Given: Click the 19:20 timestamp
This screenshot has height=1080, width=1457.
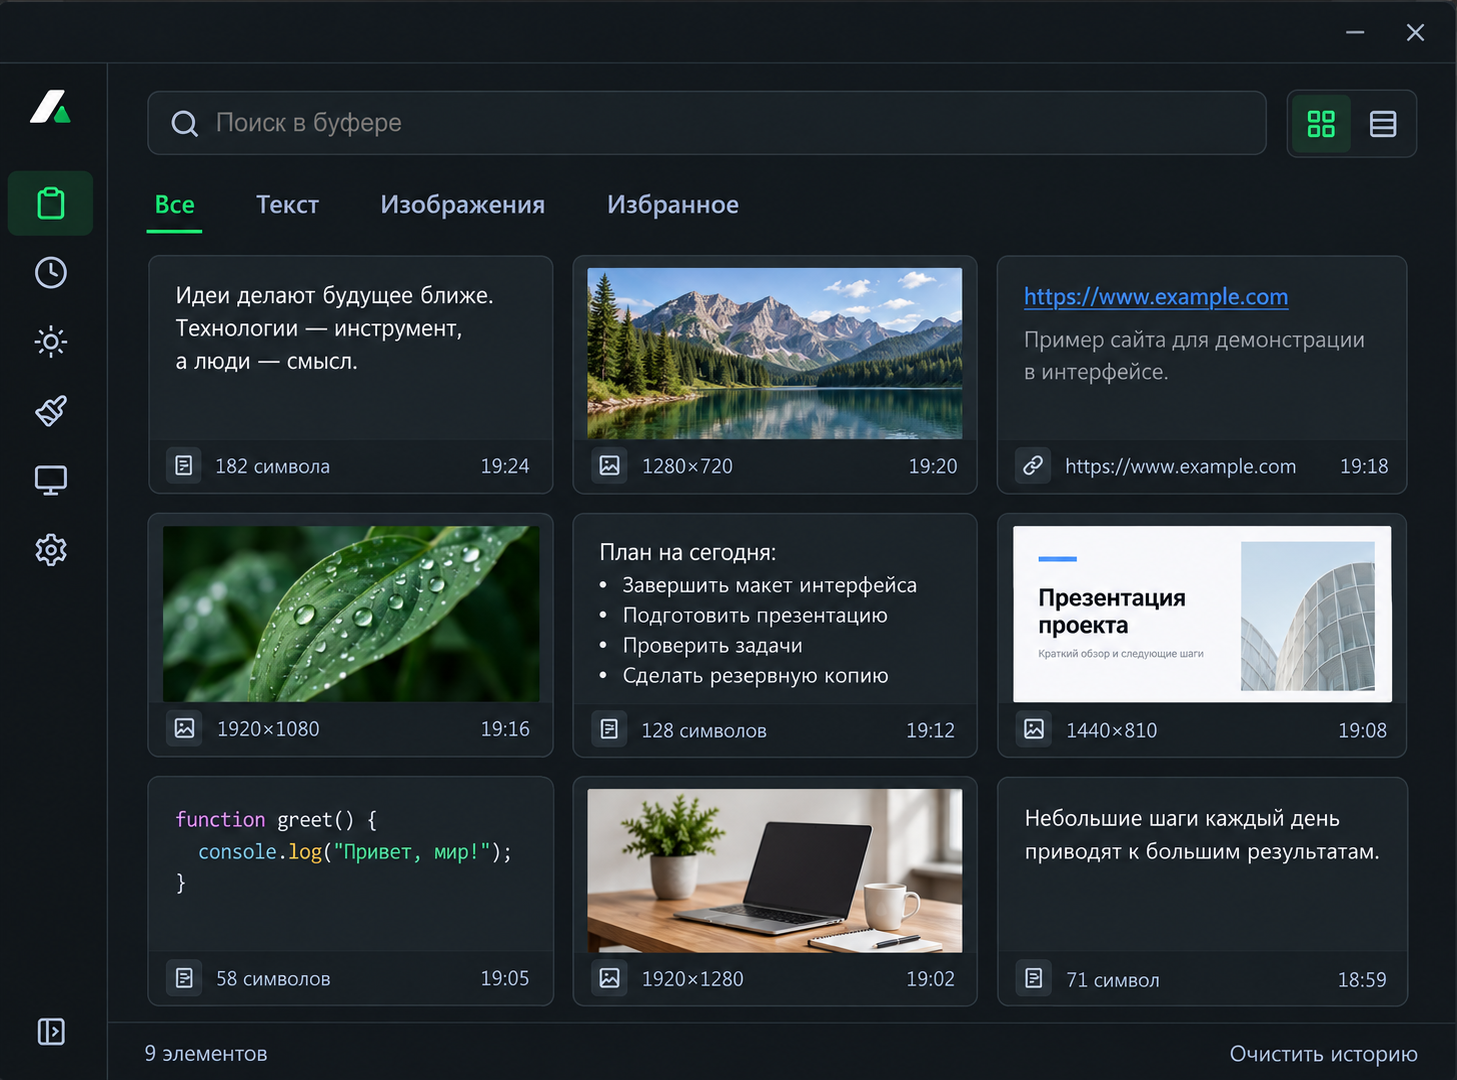Looking at the screenshot, I should (x=933, y=466).
